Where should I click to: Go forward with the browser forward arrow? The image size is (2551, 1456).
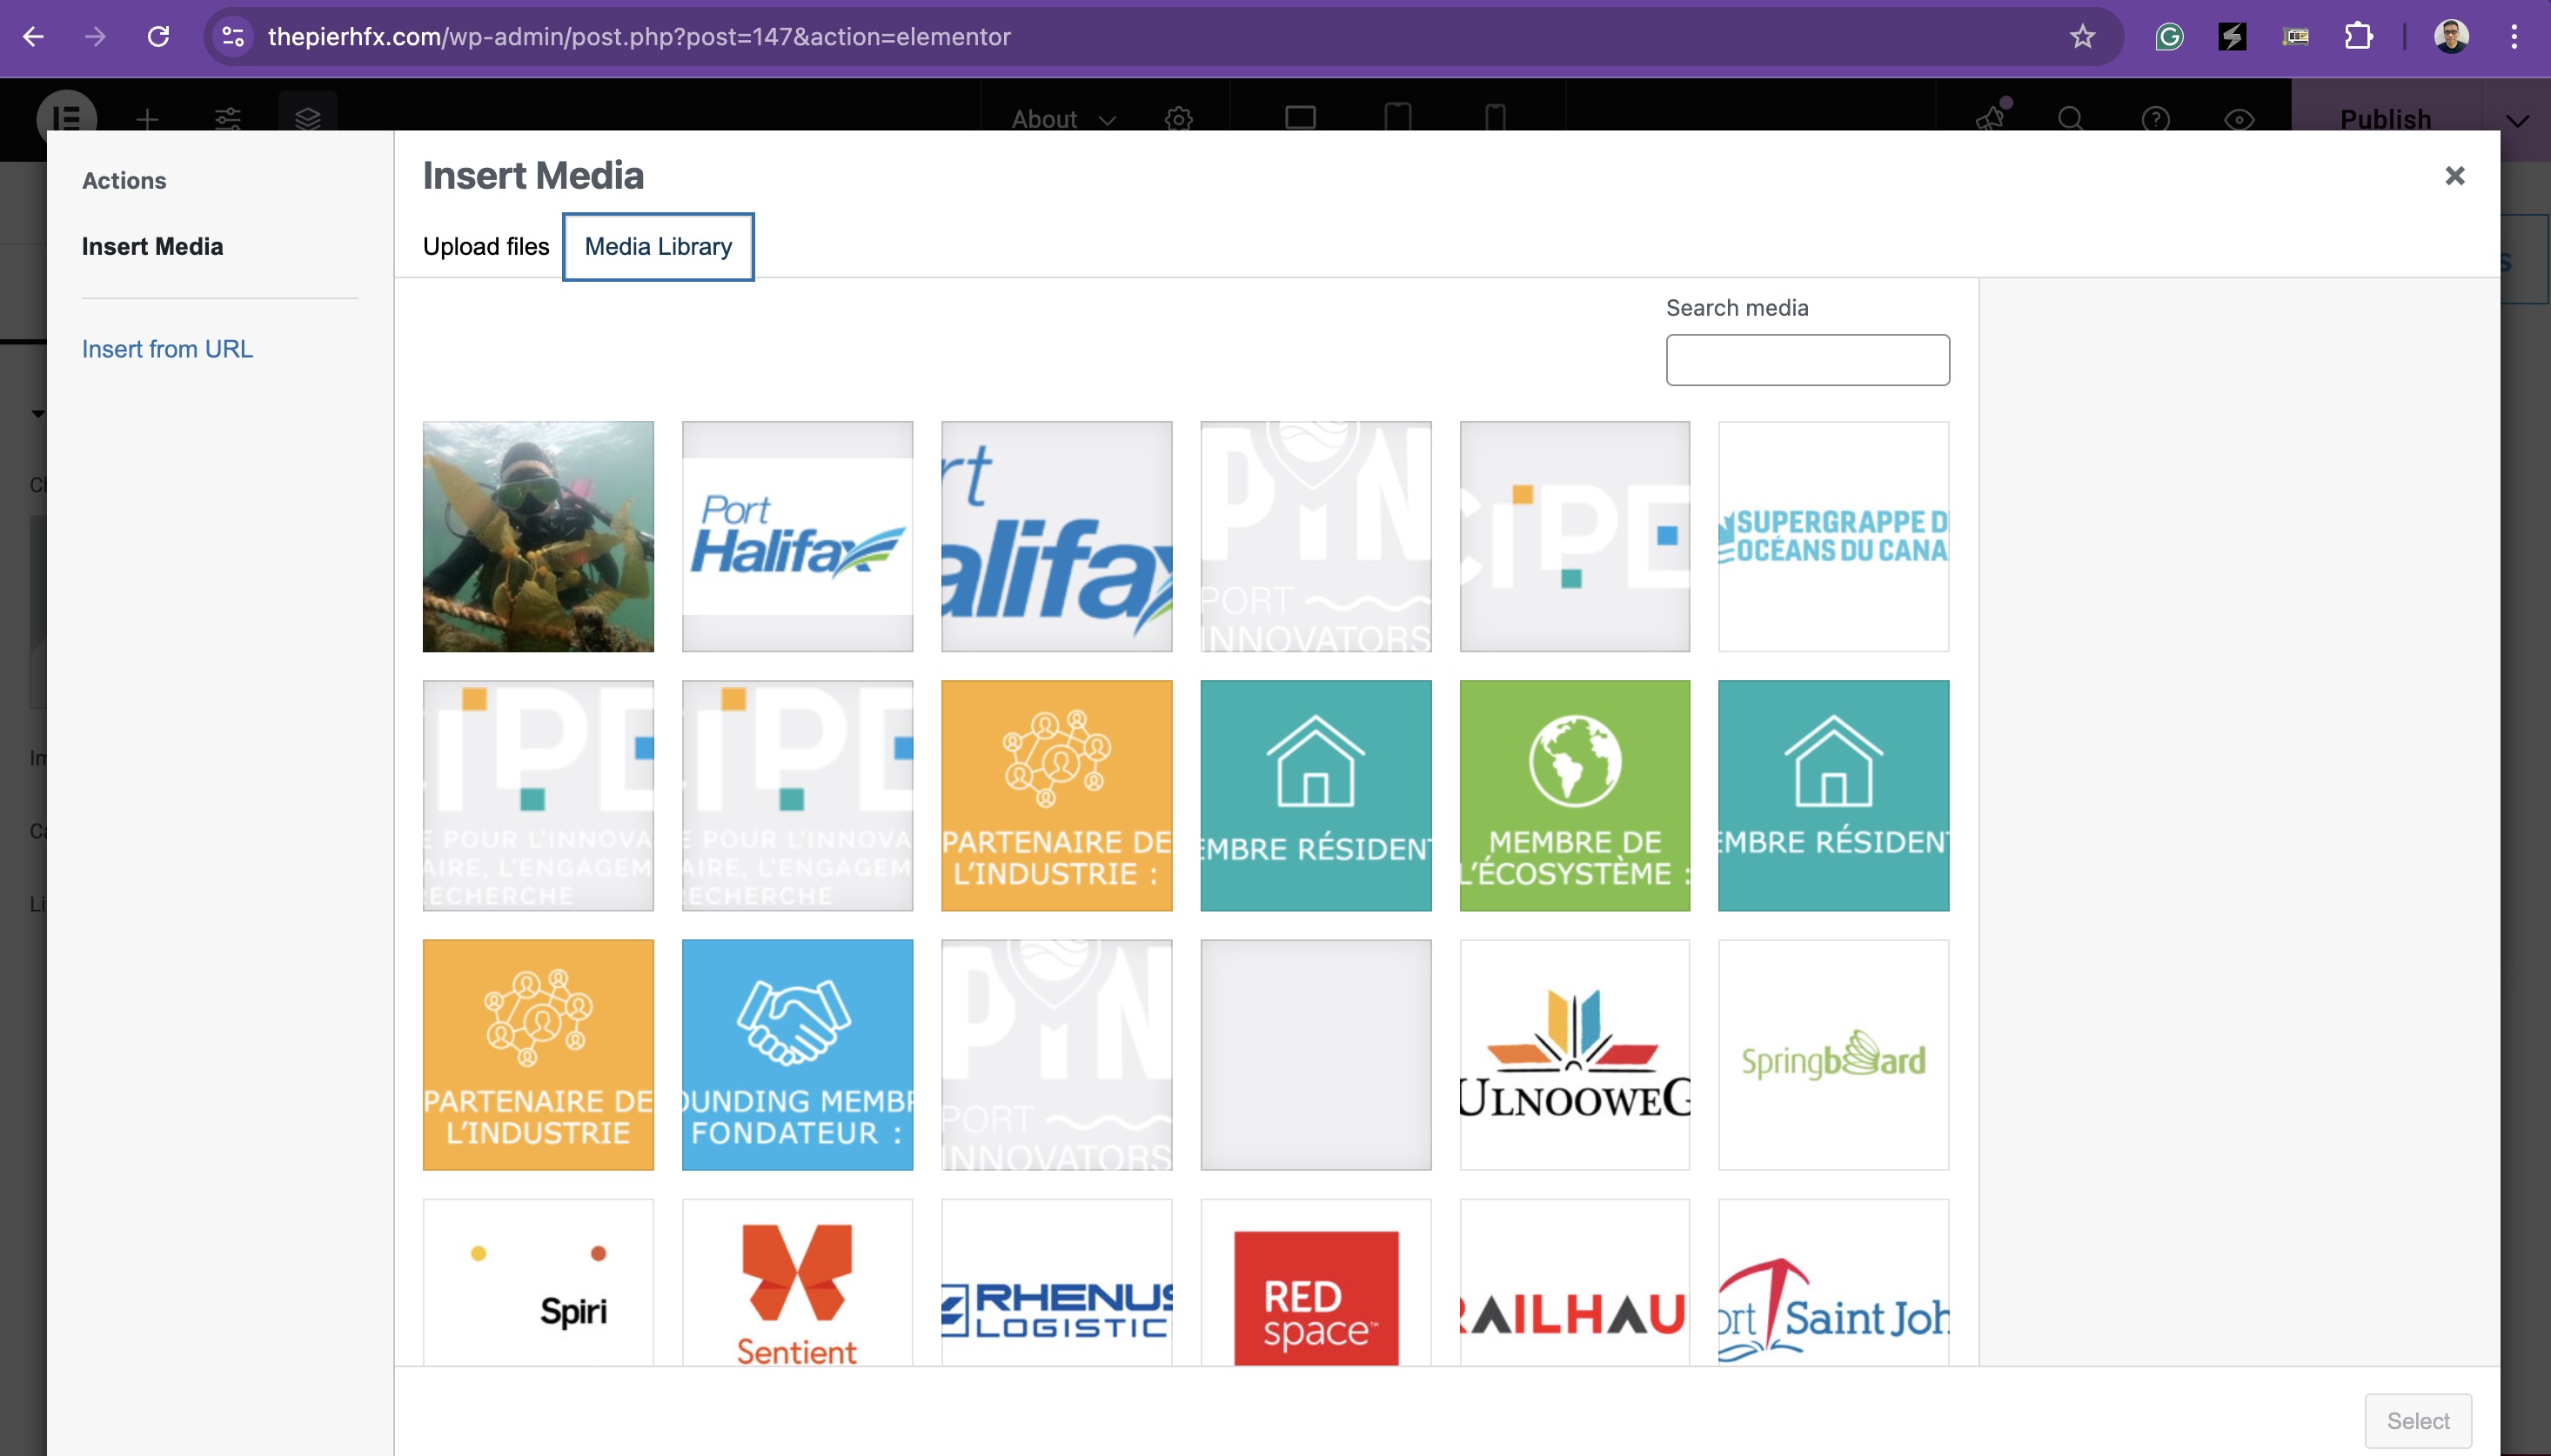point(95,37)
